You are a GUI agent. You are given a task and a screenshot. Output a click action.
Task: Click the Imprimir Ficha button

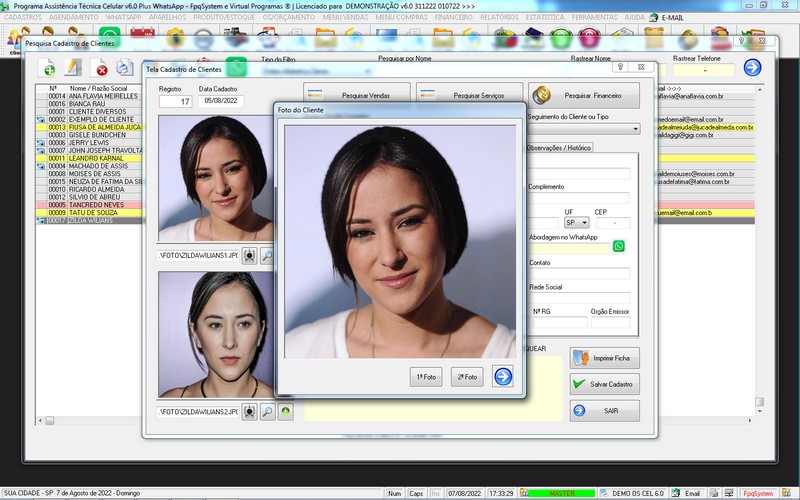(x=605, y=358)
